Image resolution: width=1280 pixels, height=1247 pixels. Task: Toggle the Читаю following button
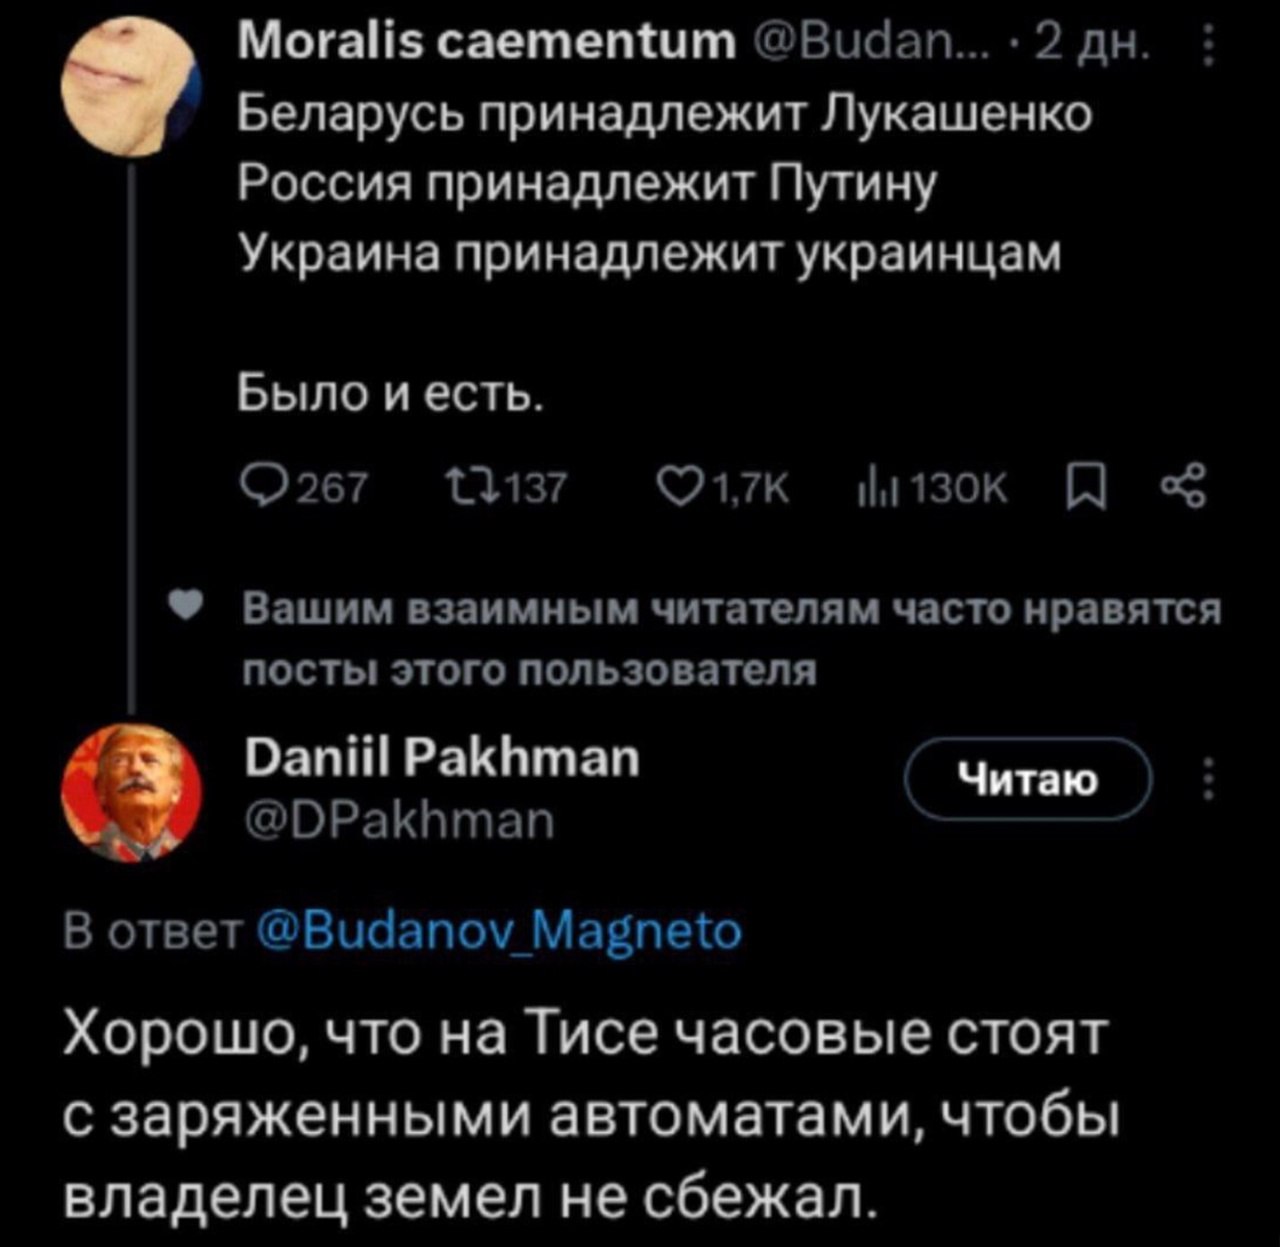coord(1029,779)
